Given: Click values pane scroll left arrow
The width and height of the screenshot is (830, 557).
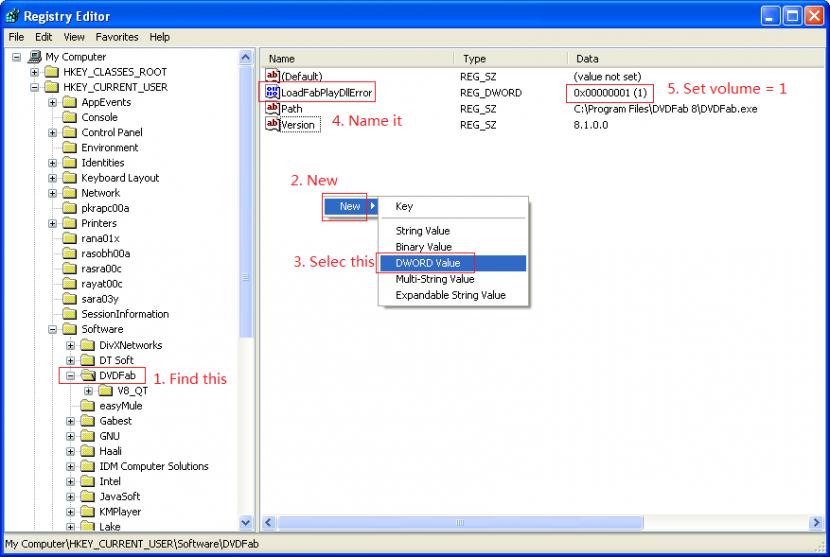Looking at the screenshot, I should (x=268, y=523).
